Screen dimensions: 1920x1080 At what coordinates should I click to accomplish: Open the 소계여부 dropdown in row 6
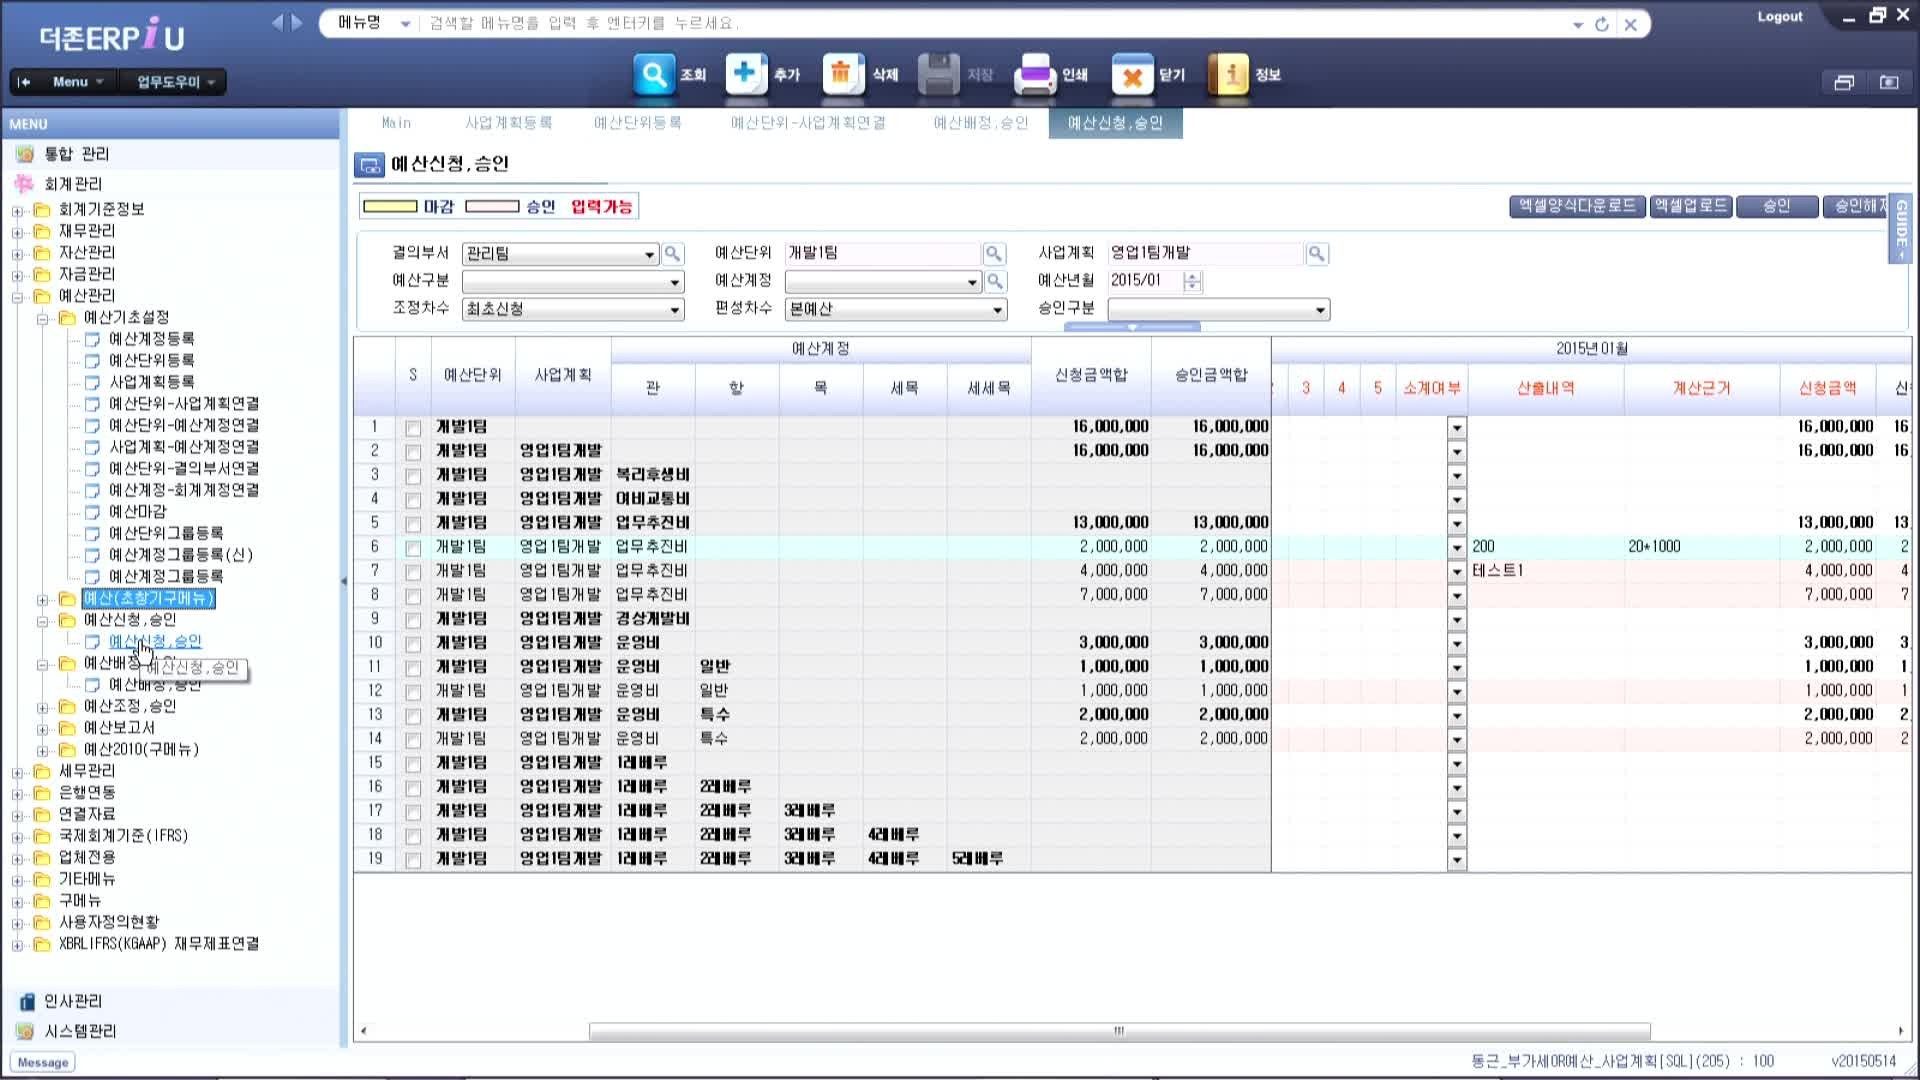pos(1456,548)
